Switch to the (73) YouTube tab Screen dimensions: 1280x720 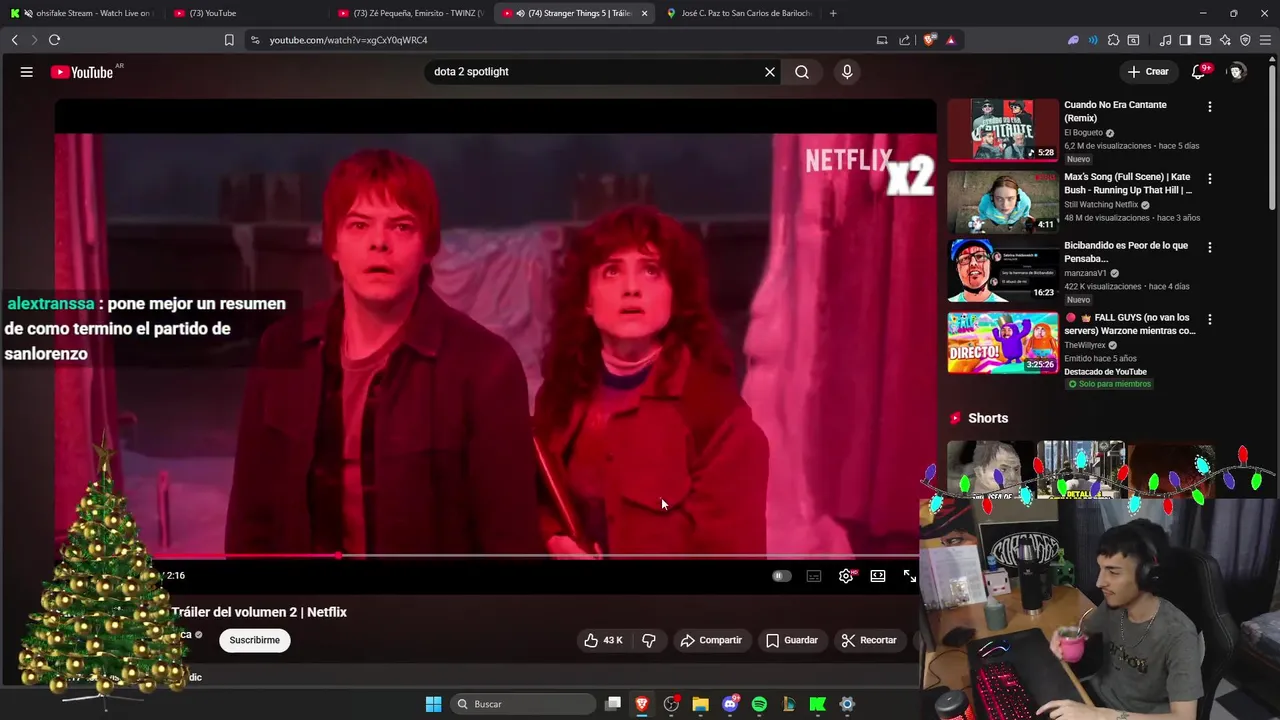245,13
